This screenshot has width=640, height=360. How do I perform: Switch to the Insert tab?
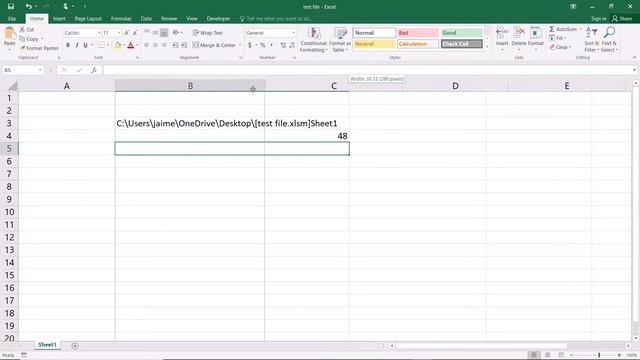59,19
